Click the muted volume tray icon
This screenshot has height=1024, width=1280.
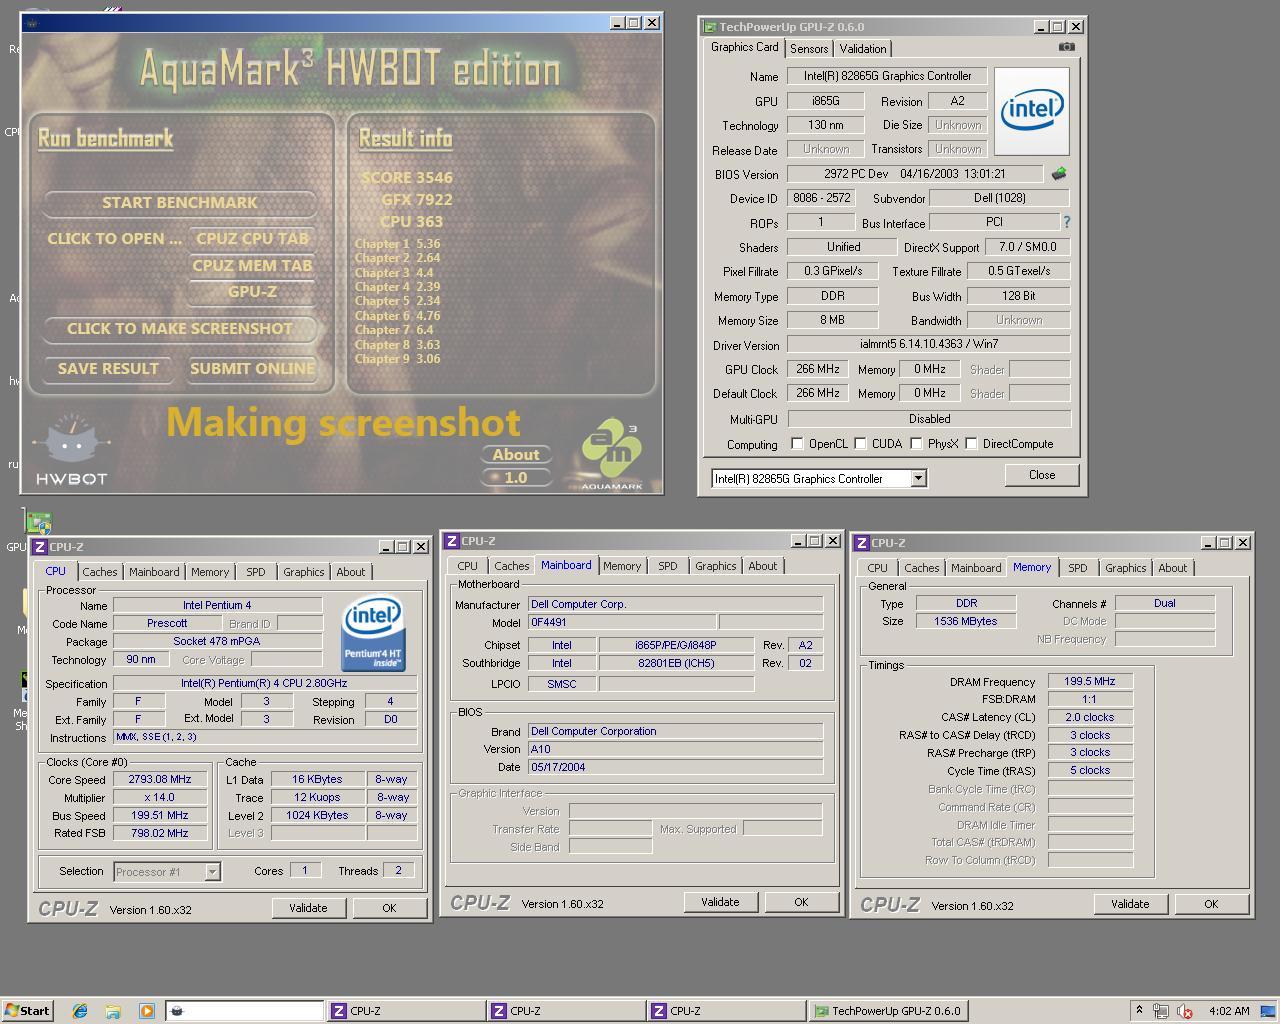1184,1011
